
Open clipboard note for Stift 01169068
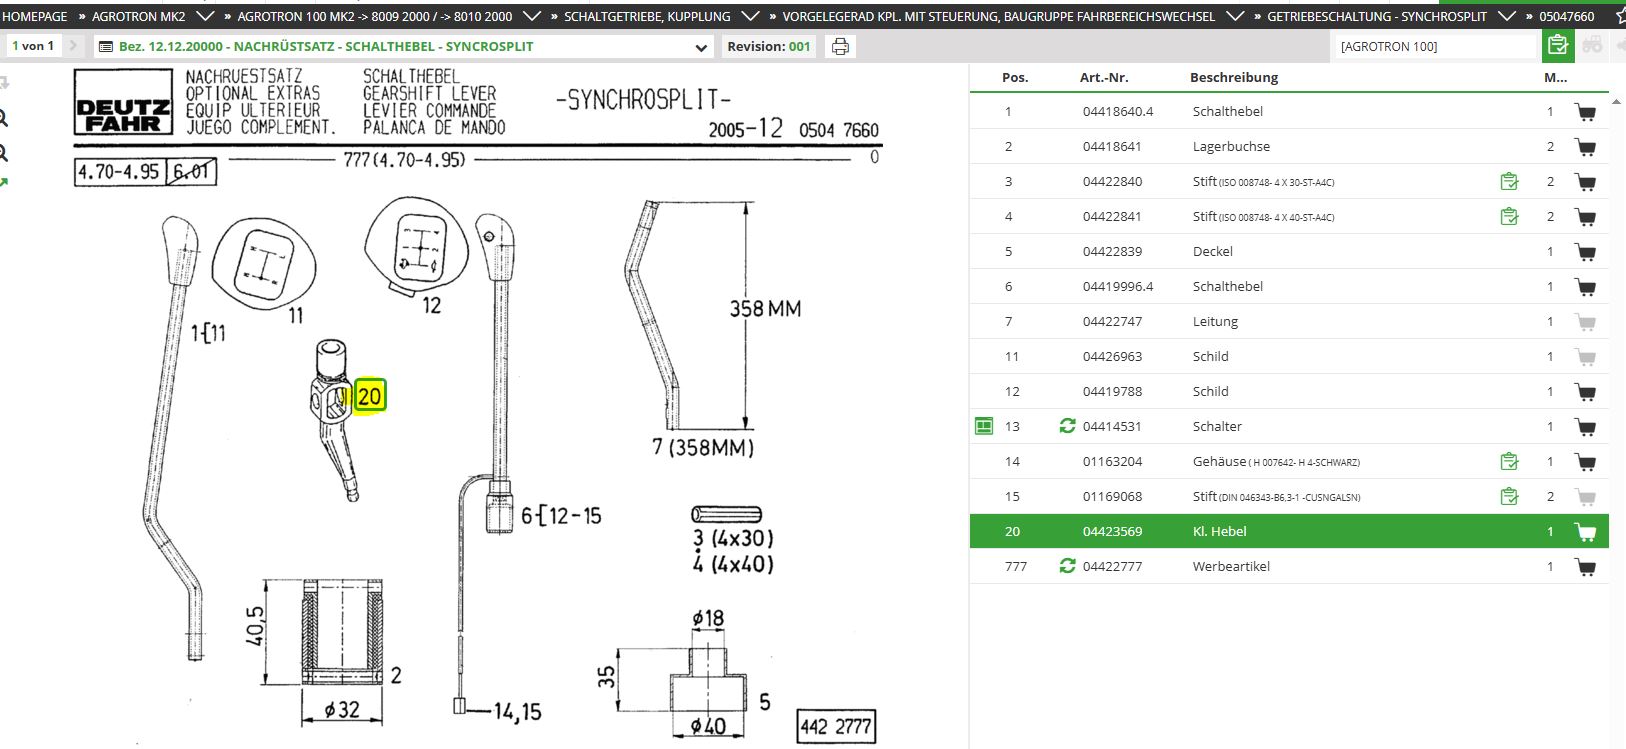point(1509,496)
